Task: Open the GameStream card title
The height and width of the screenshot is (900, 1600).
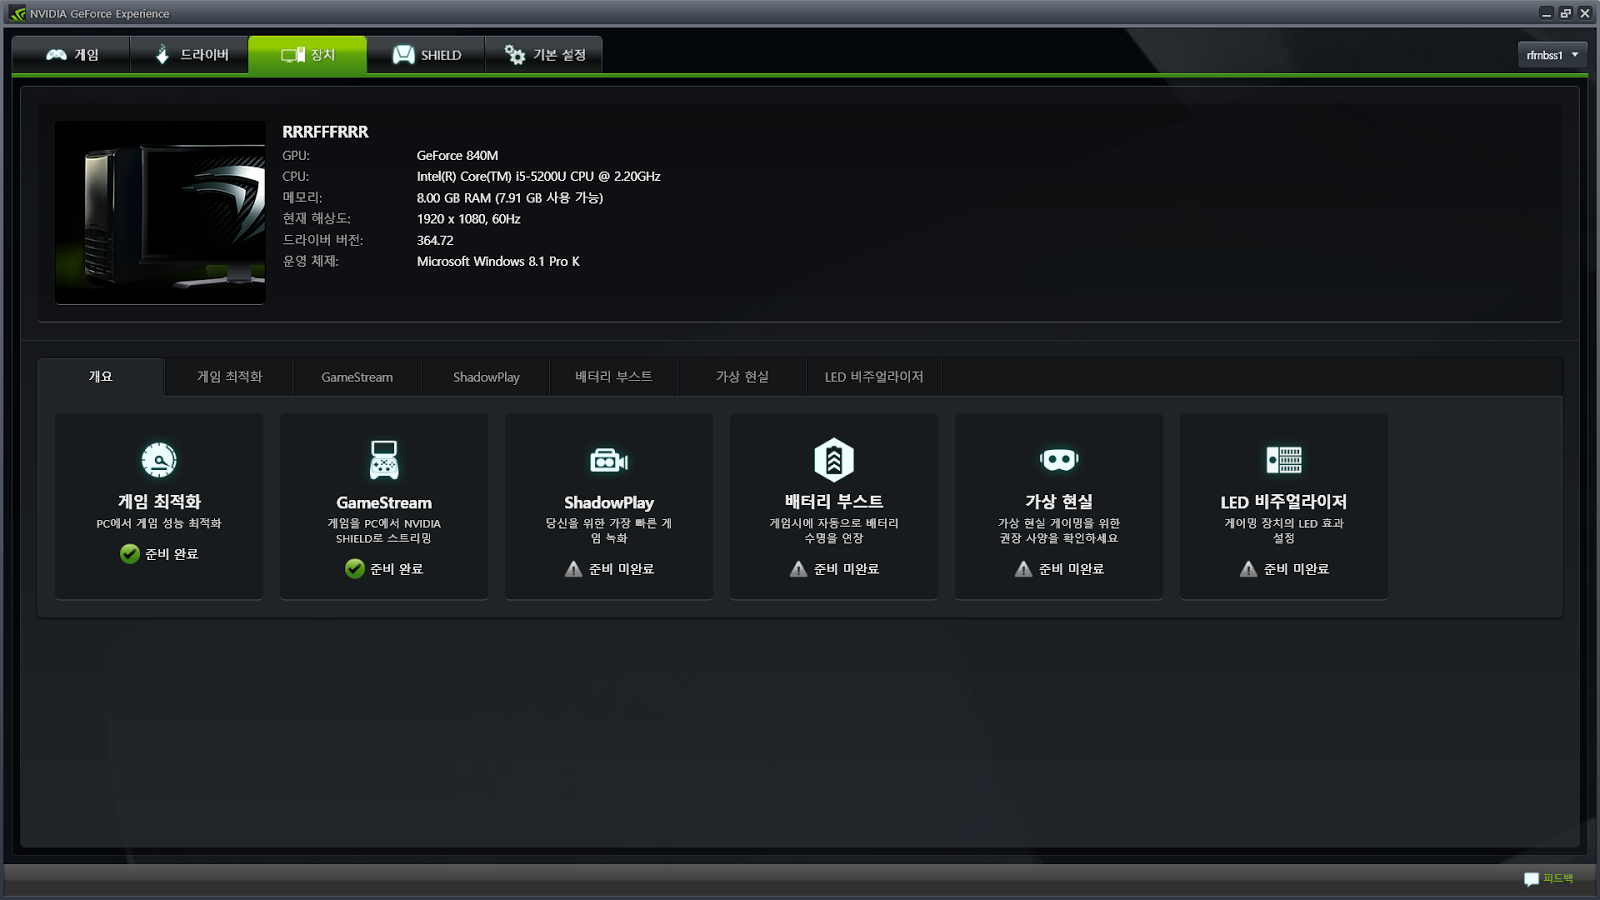Action: point(384,503)
